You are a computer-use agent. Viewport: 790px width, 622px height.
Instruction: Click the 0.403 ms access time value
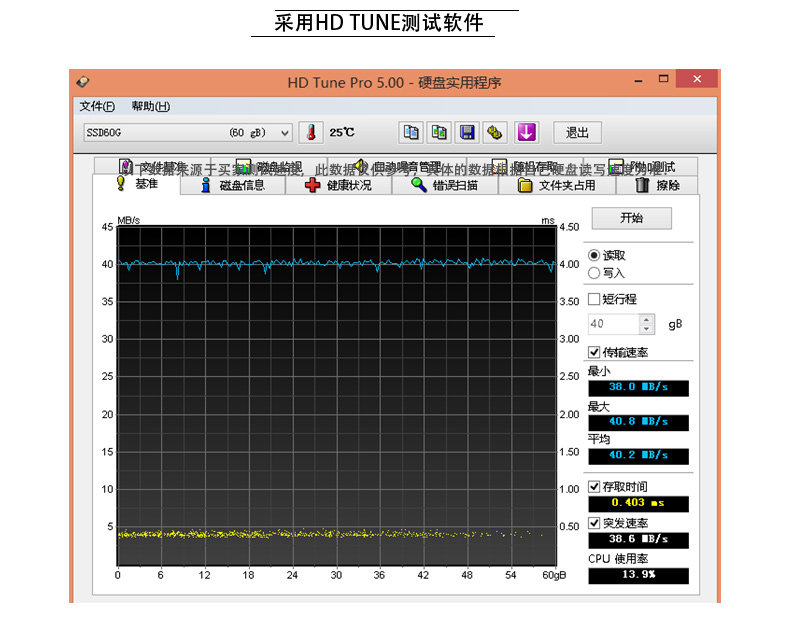click(x=638, y=503)
